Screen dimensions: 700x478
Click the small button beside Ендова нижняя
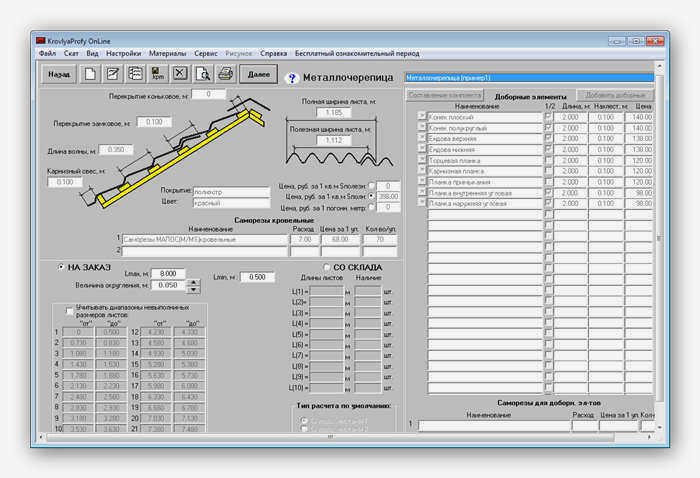click(x=421, y=149)
